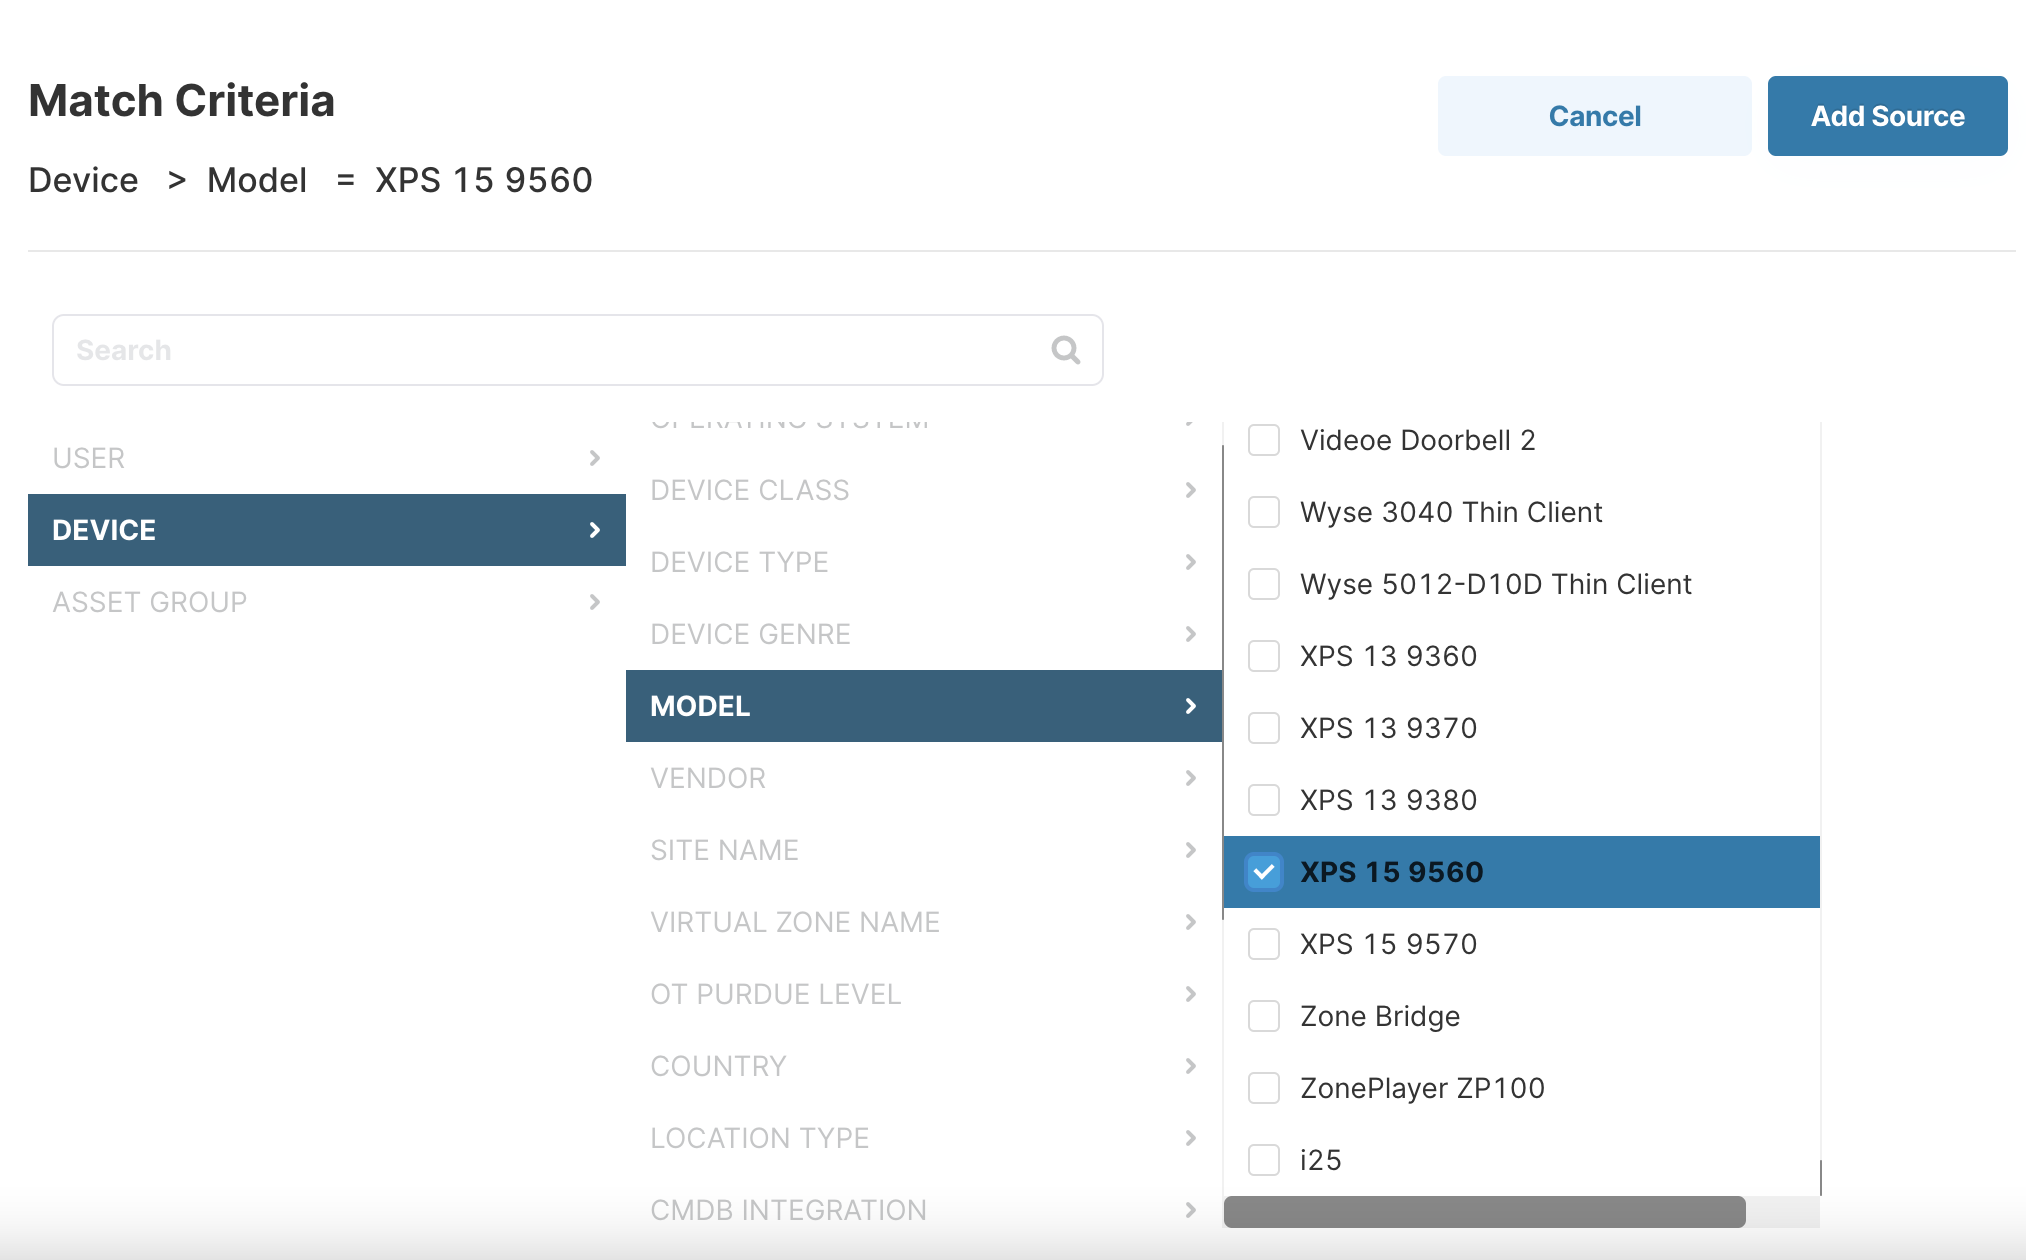The width and height of the screenshot is (2026, 1260).
Task: Select the ASSET GROUP category
Action: [326, 602]
